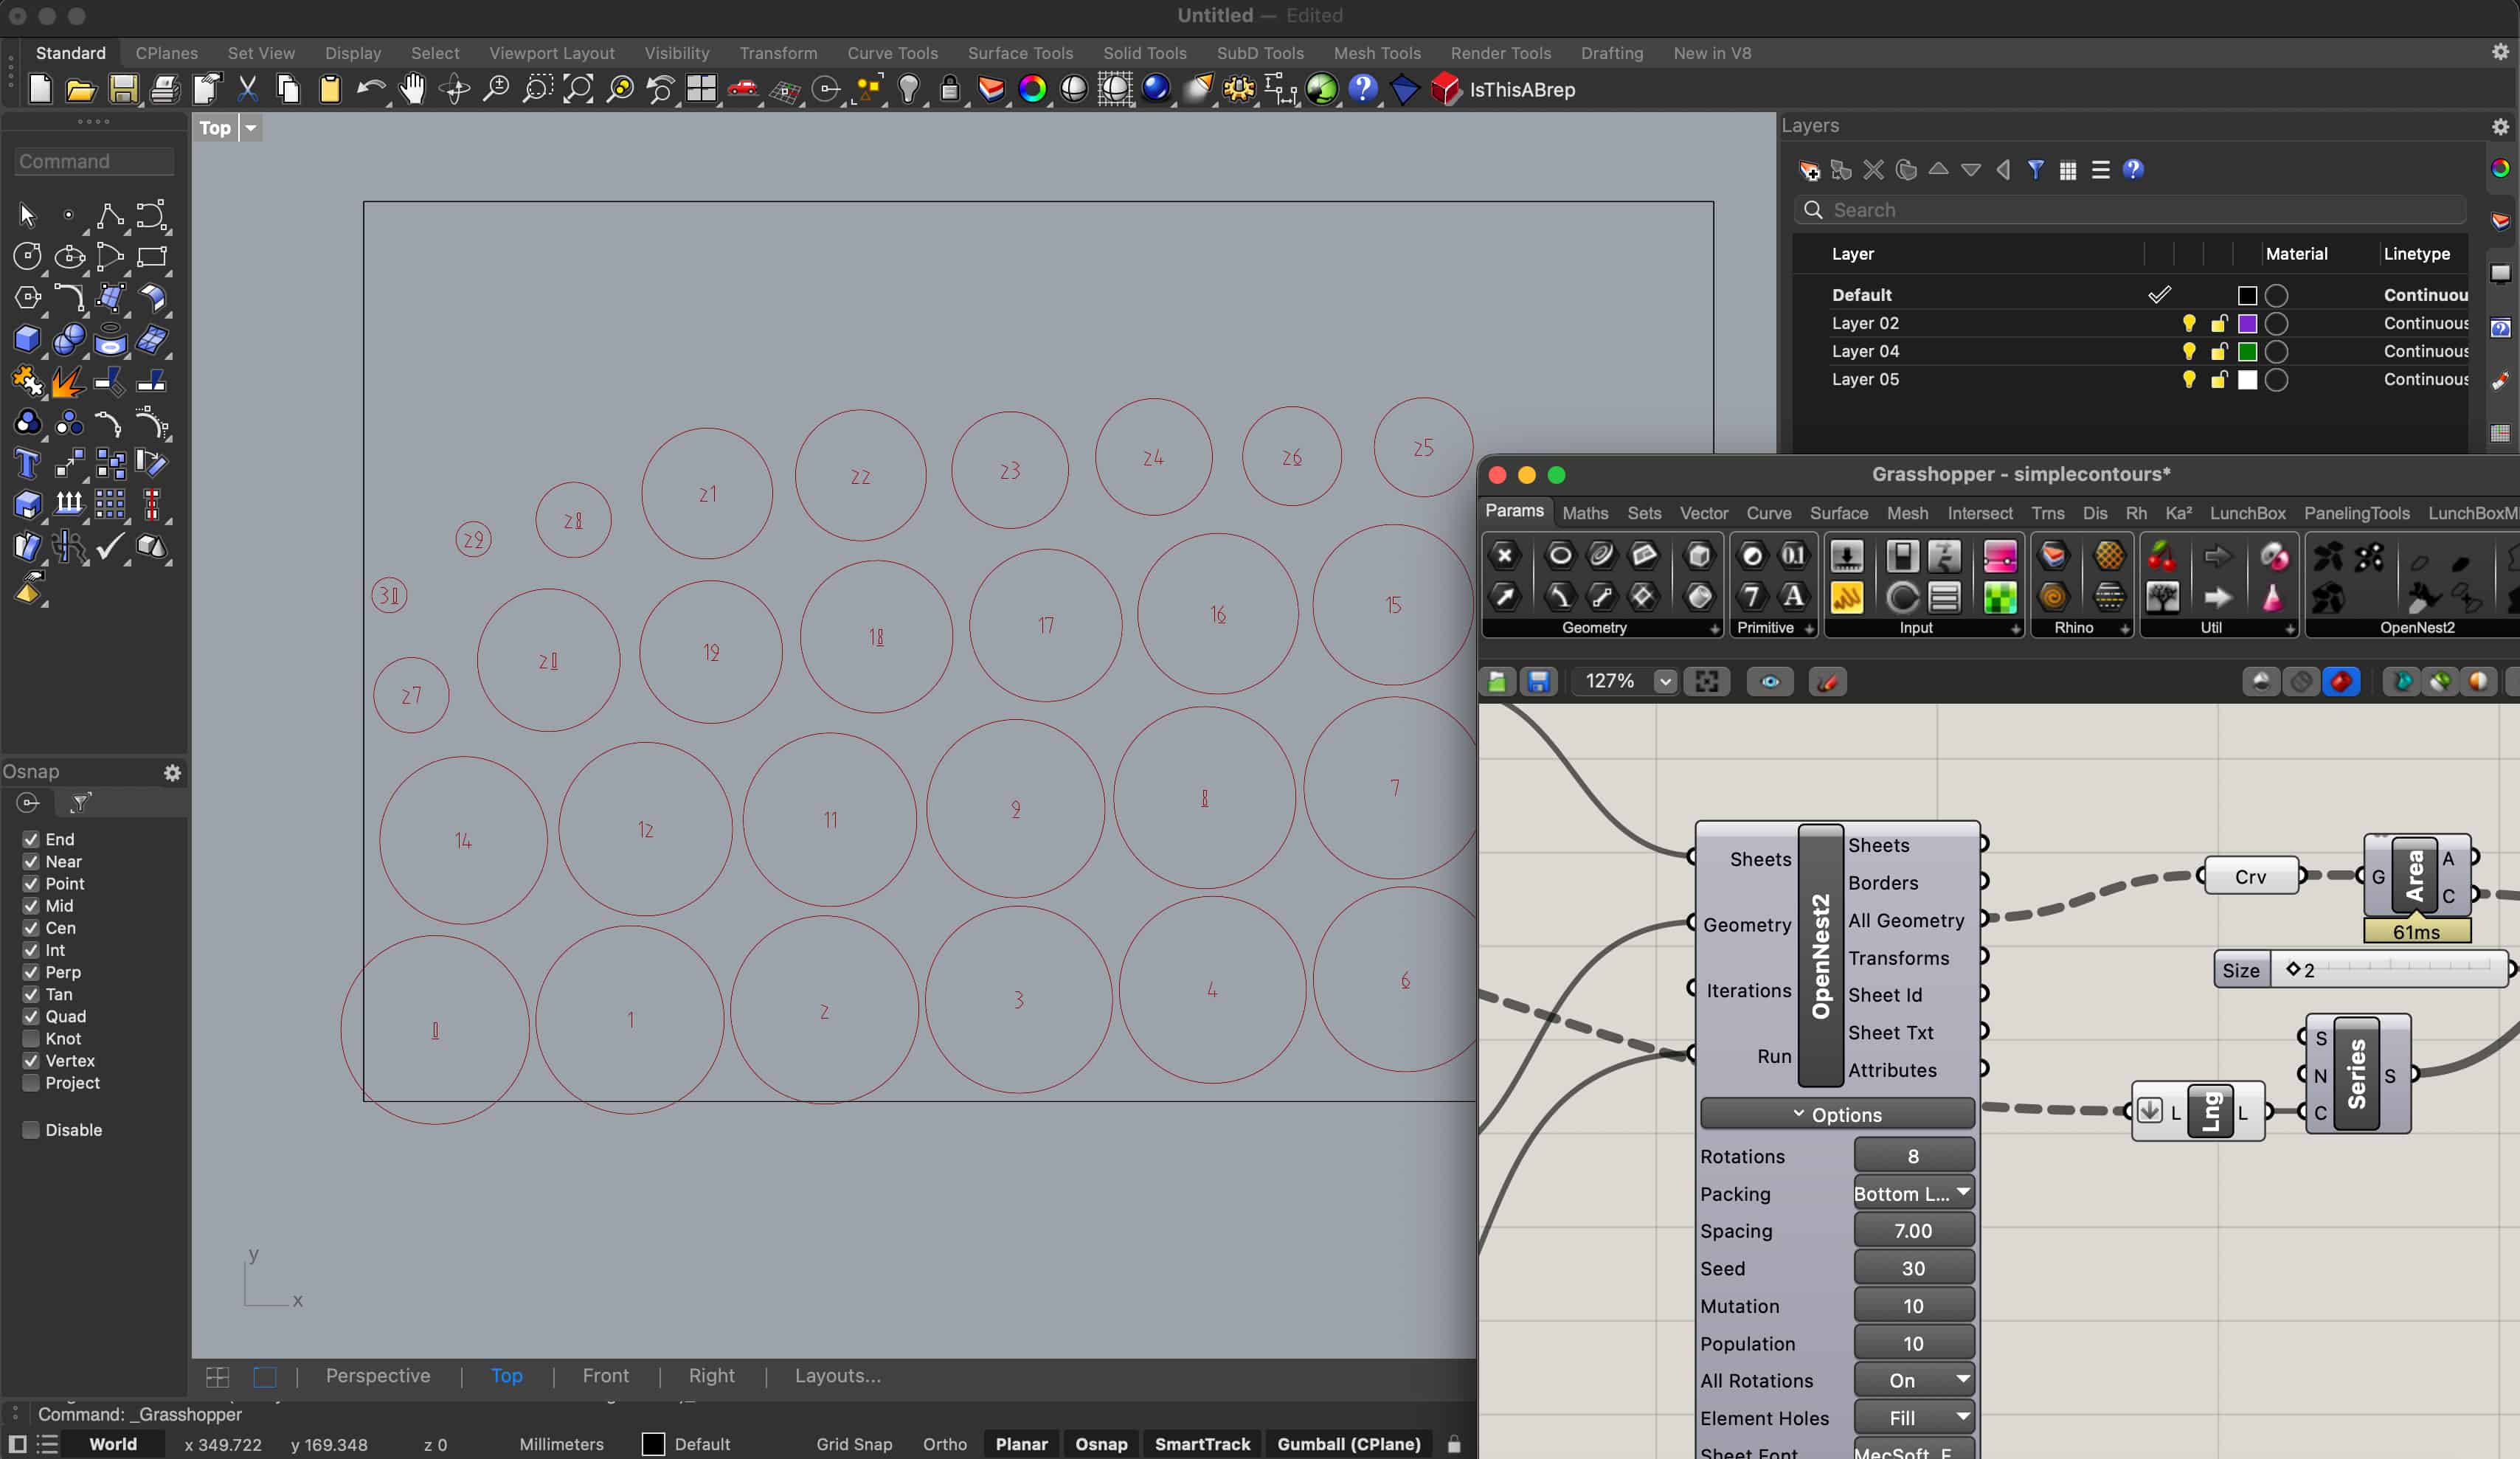Click the Layers Search field
This screenshot has height=1459, width=2520.
(x=2130, y=210)
